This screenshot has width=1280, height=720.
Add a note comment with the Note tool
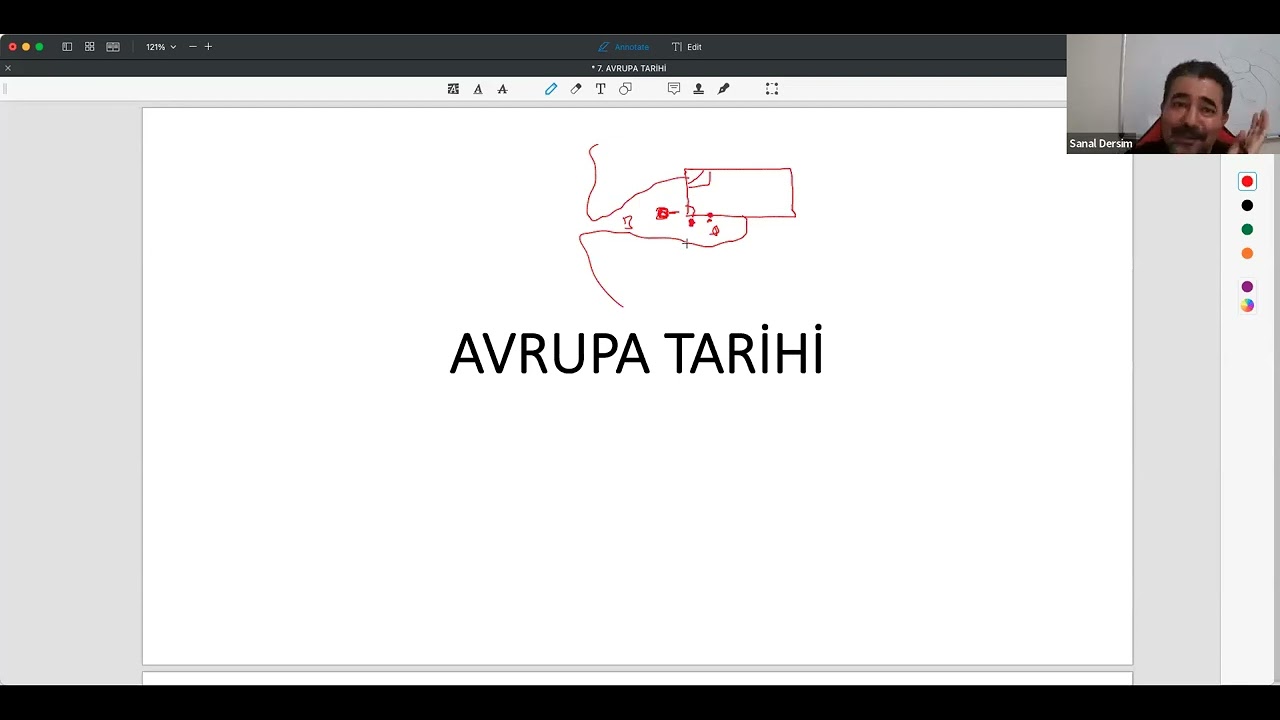(674, 89)
